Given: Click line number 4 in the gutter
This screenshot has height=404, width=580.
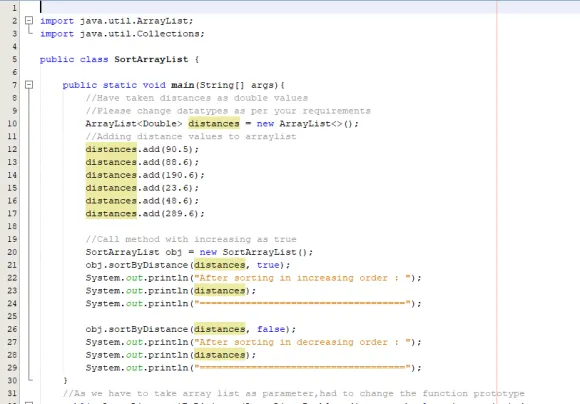Looking at the screenshot, I should (x=14, y=47).
